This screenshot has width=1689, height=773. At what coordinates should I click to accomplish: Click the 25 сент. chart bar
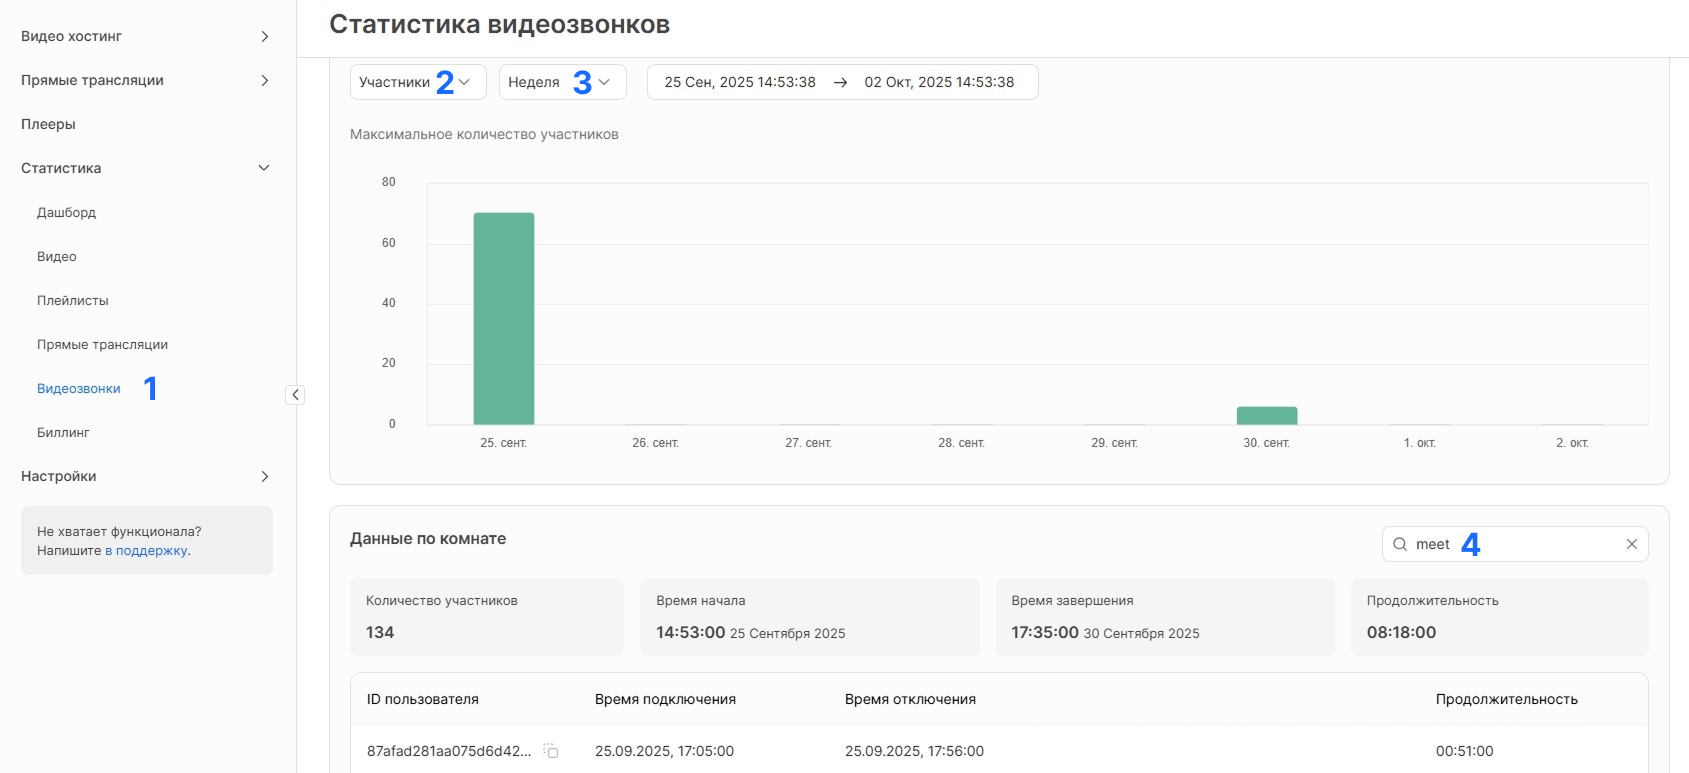503,318
